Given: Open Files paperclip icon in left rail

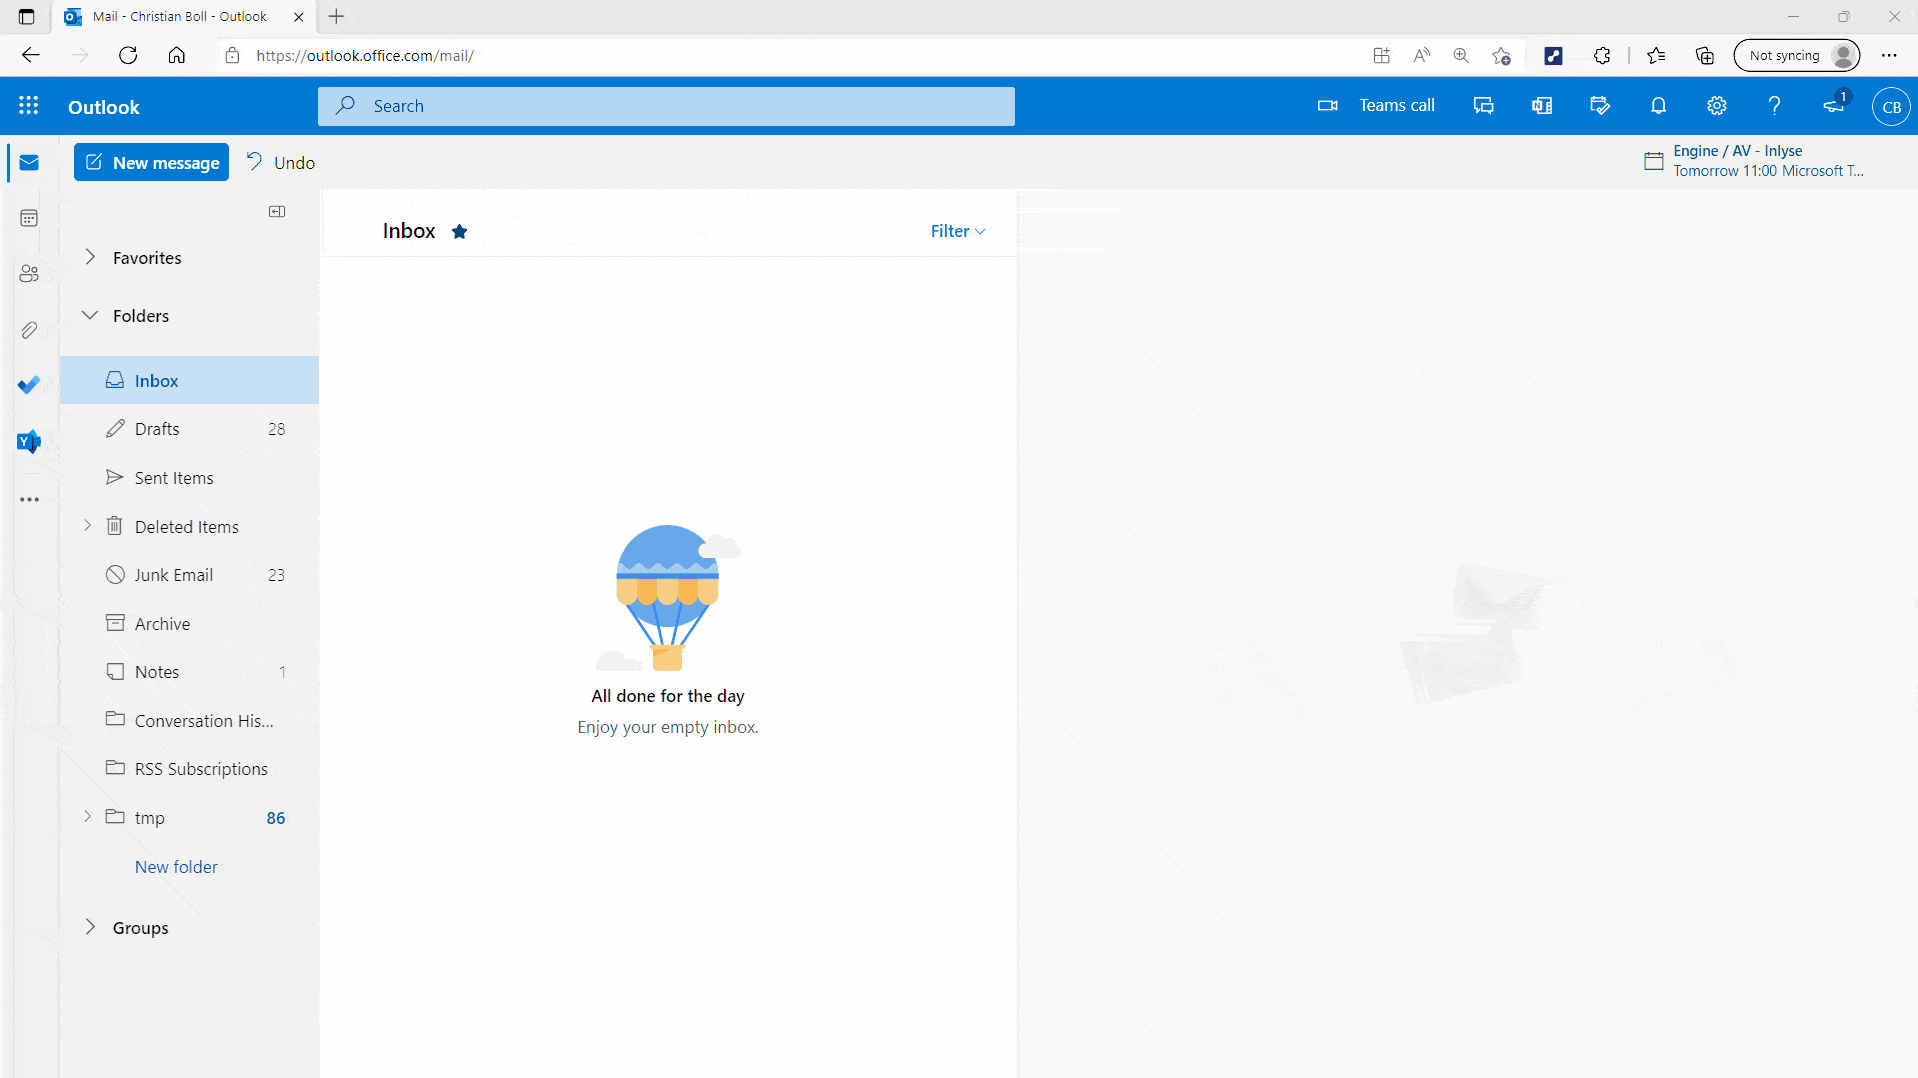Looking at the screenshot, I should (29, 330).
